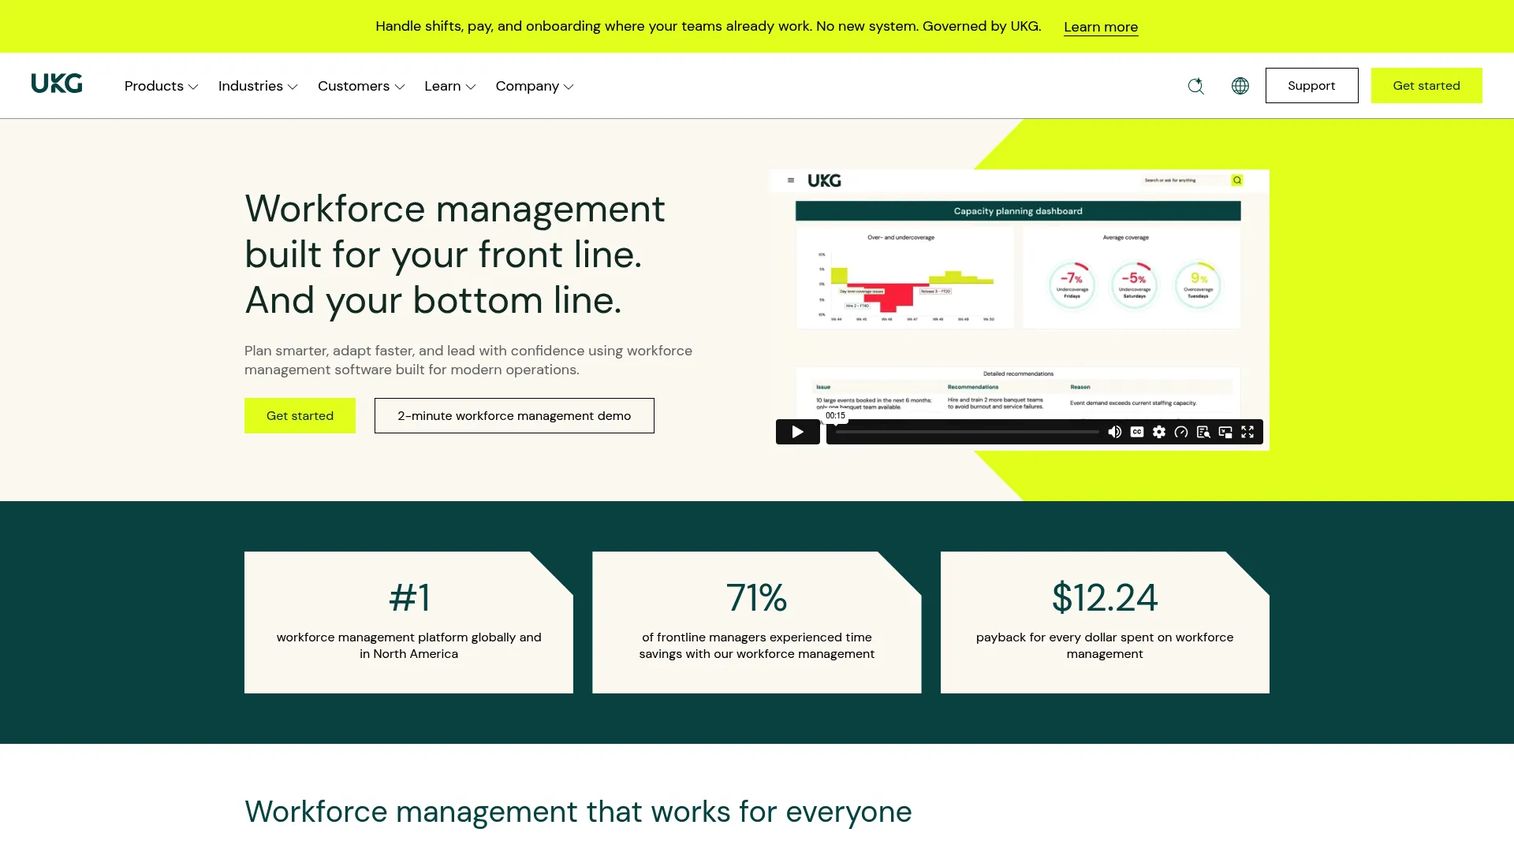Open the 2-minute workforce management demo
Image resolution: width=1514 pixels, height=851 pixels.
514,416
